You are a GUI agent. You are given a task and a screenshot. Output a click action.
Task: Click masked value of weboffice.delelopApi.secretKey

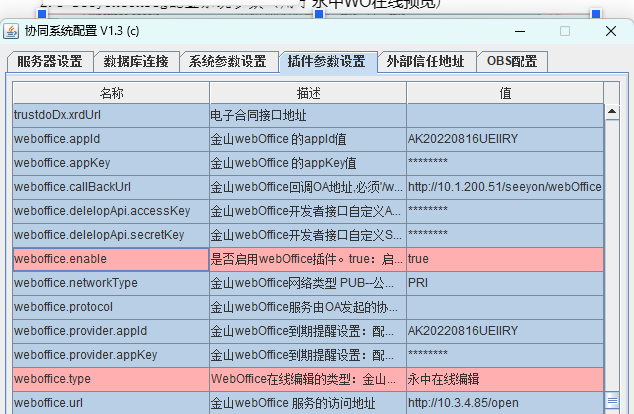click(x=505, y=235)
